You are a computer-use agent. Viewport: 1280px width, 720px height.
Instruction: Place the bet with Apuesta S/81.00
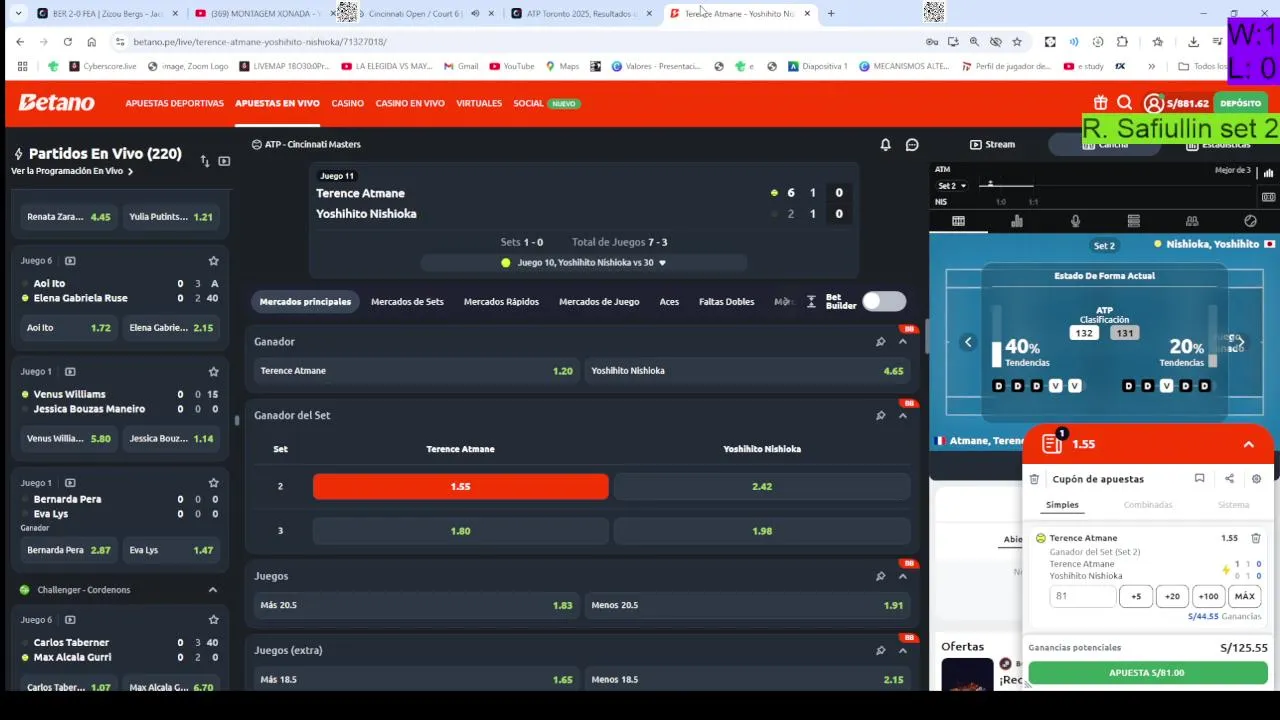1147,673
